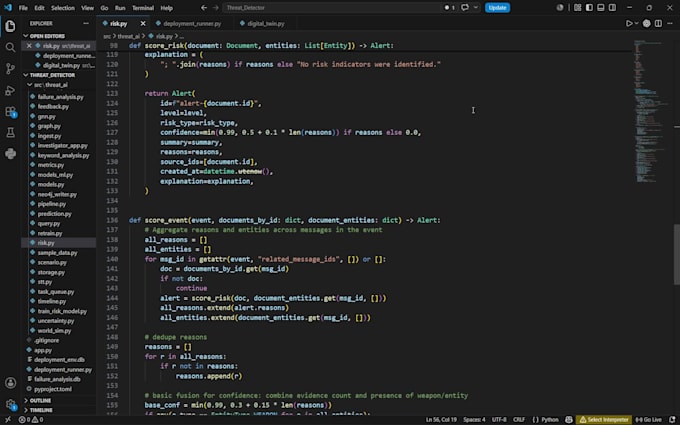The width and height of the screenshot is (680, 425).
Task: Open failure_analysis.py in file tree
Action: [x=60, y=97]
